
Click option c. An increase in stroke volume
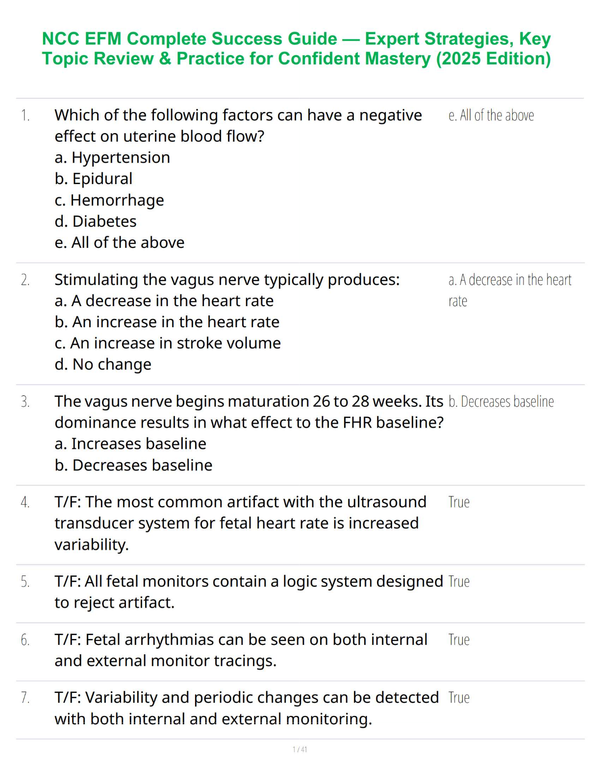pyautogui.click(x=168, y=343)
